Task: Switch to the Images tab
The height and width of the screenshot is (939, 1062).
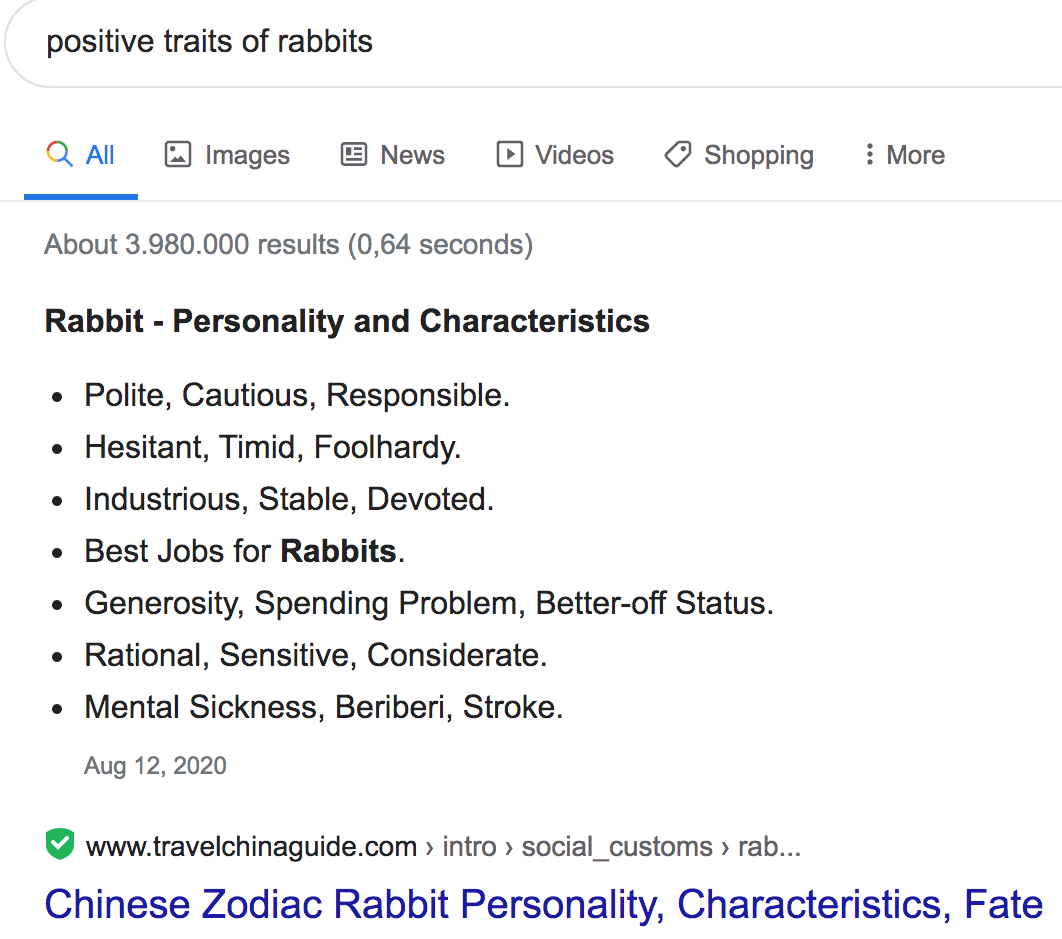Action: tap(246, 154)
